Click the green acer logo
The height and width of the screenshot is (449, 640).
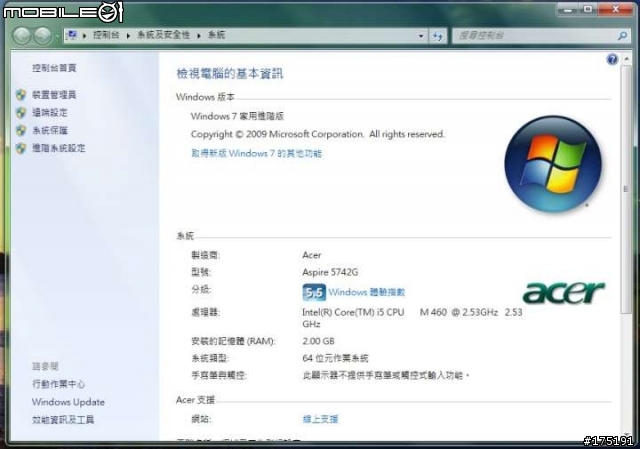tap(564, 292)
